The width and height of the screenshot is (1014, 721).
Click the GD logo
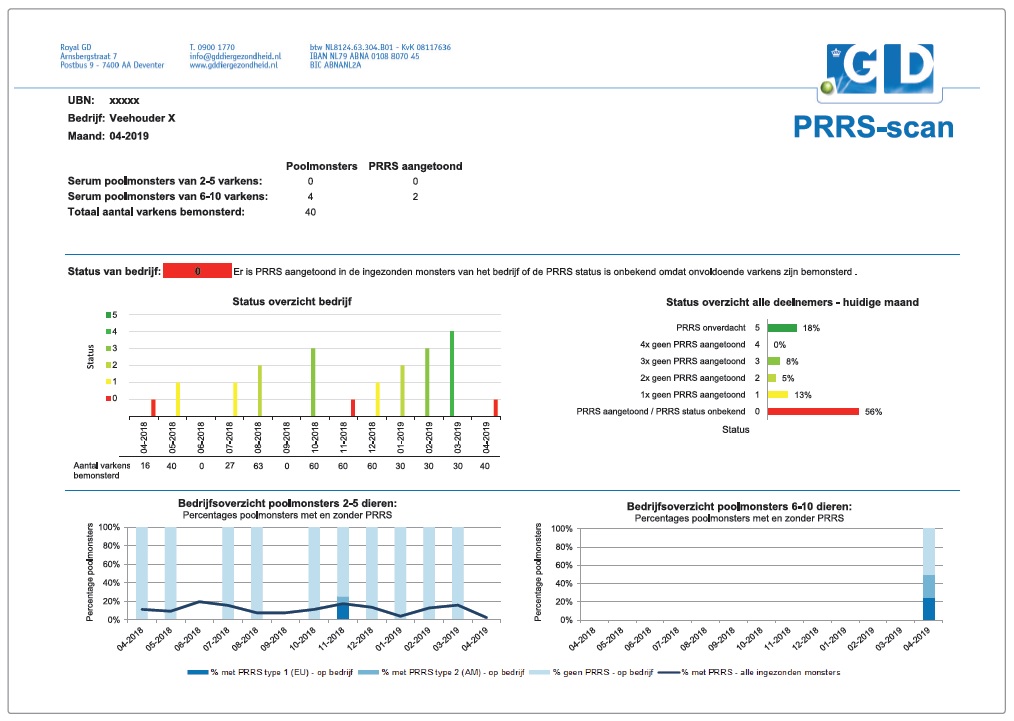click(881, 70)
